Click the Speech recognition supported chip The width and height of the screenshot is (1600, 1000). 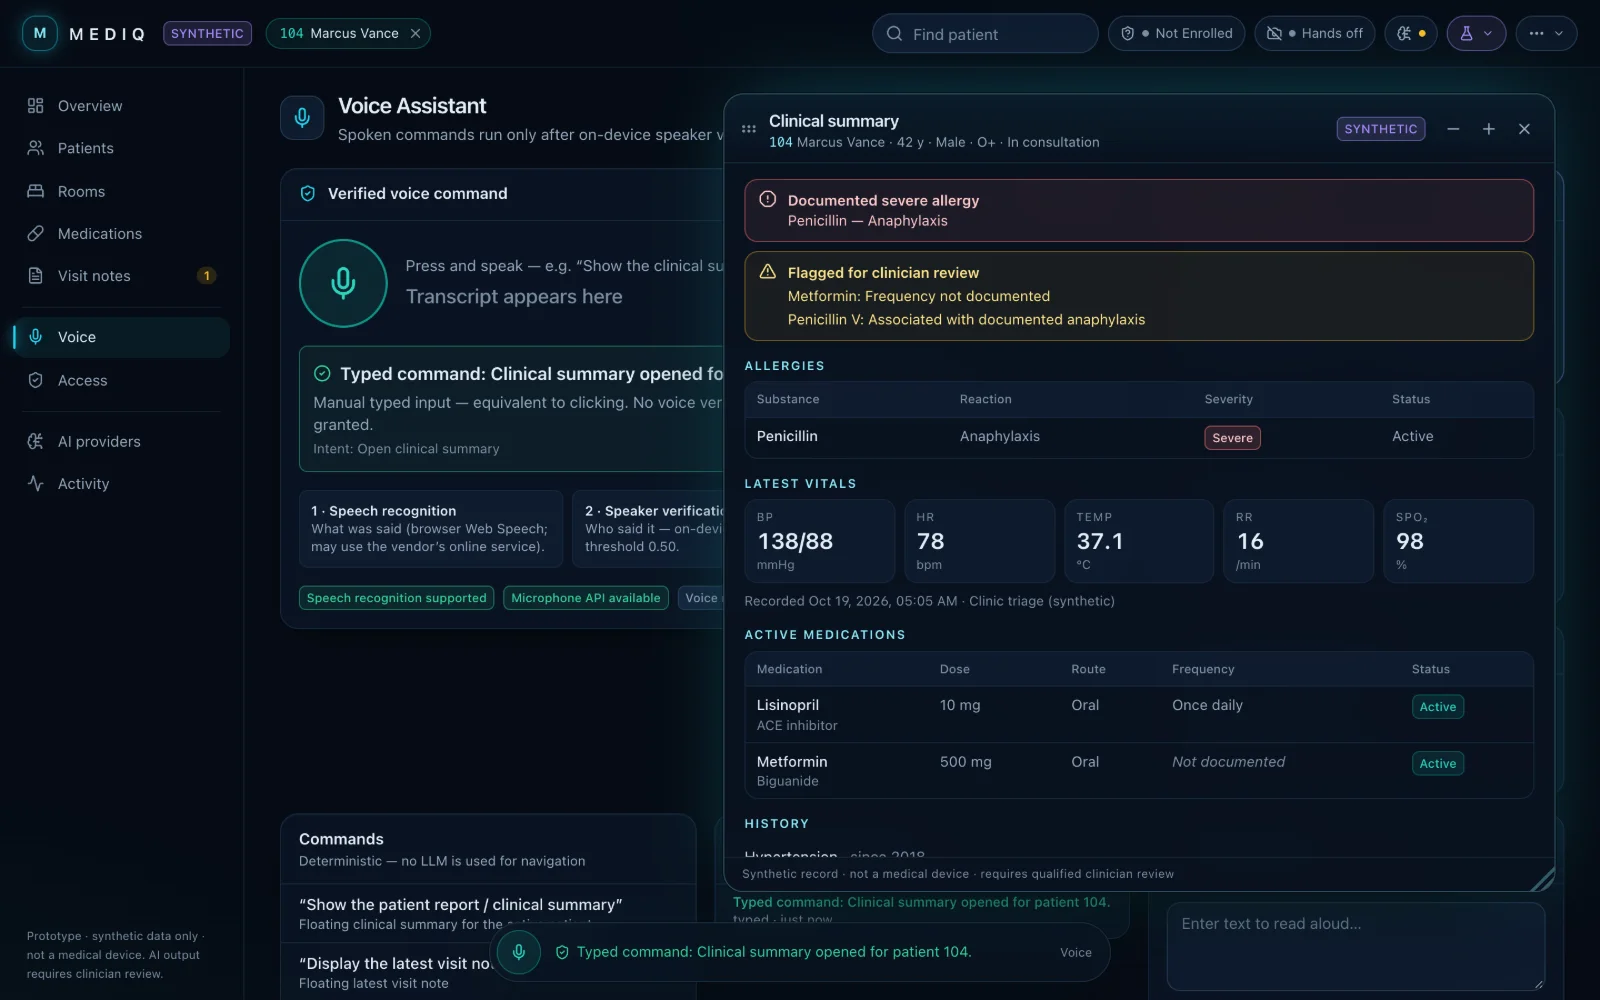click(396, 598)
